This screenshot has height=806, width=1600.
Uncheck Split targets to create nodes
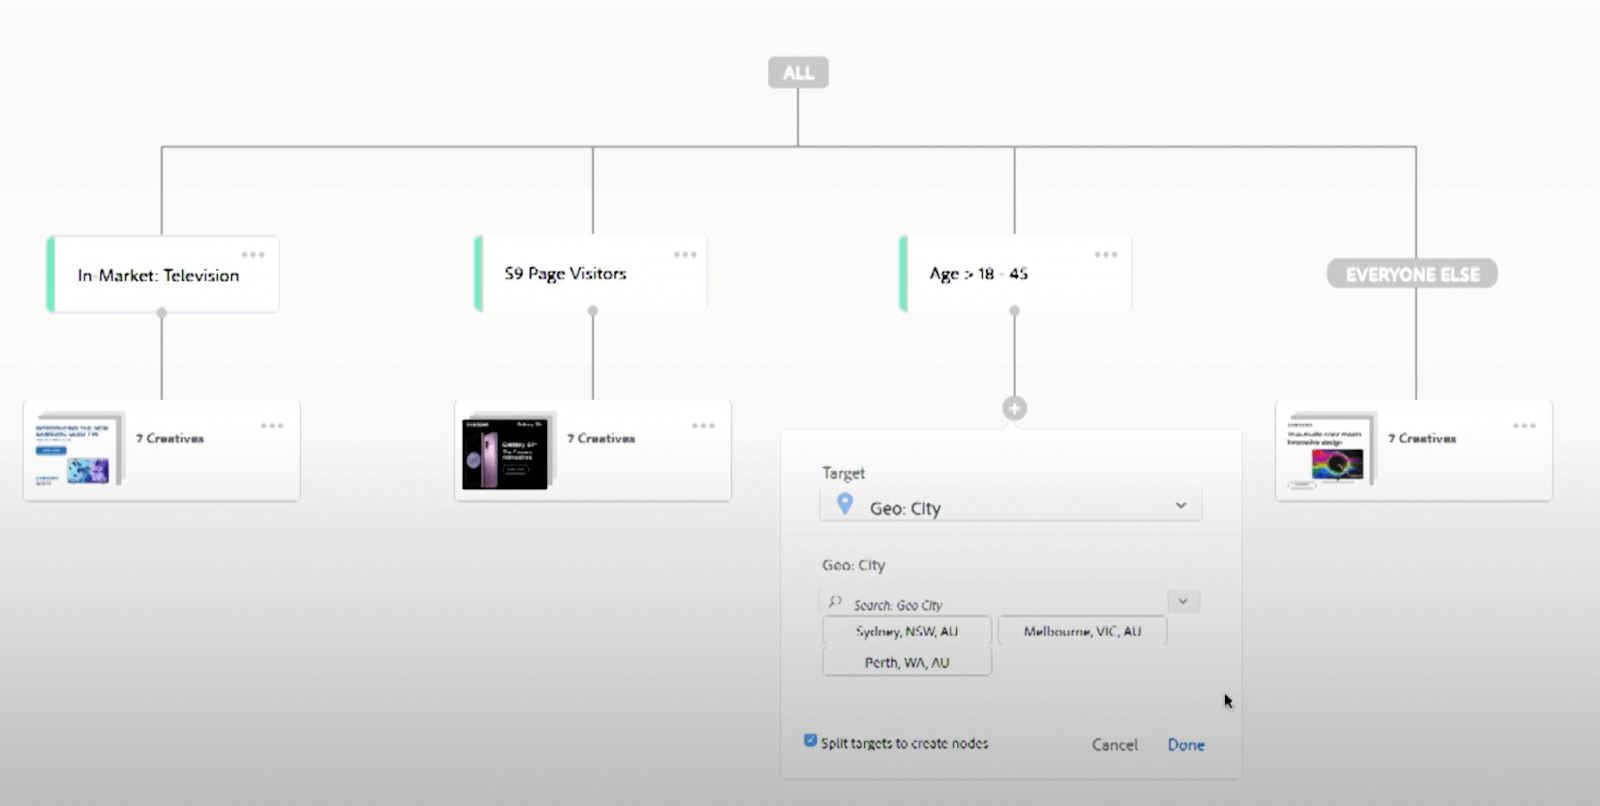[x=810, y=741]
